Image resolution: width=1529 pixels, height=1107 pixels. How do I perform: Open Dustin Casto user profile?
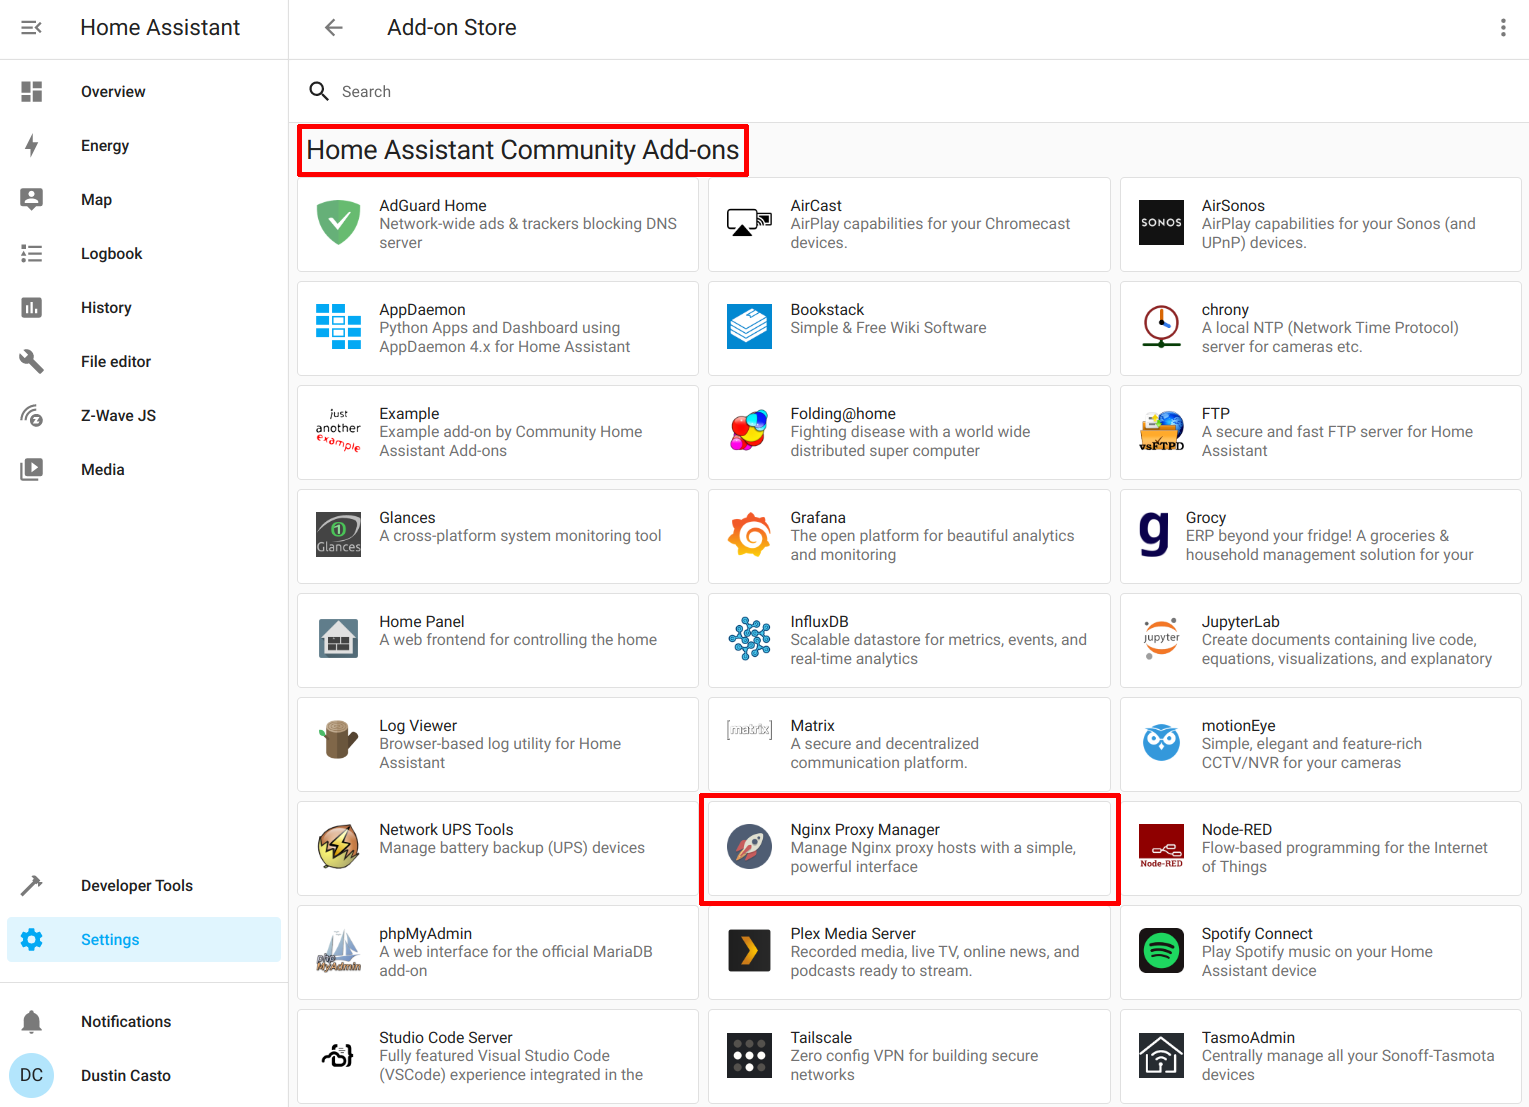(144, 1076)
